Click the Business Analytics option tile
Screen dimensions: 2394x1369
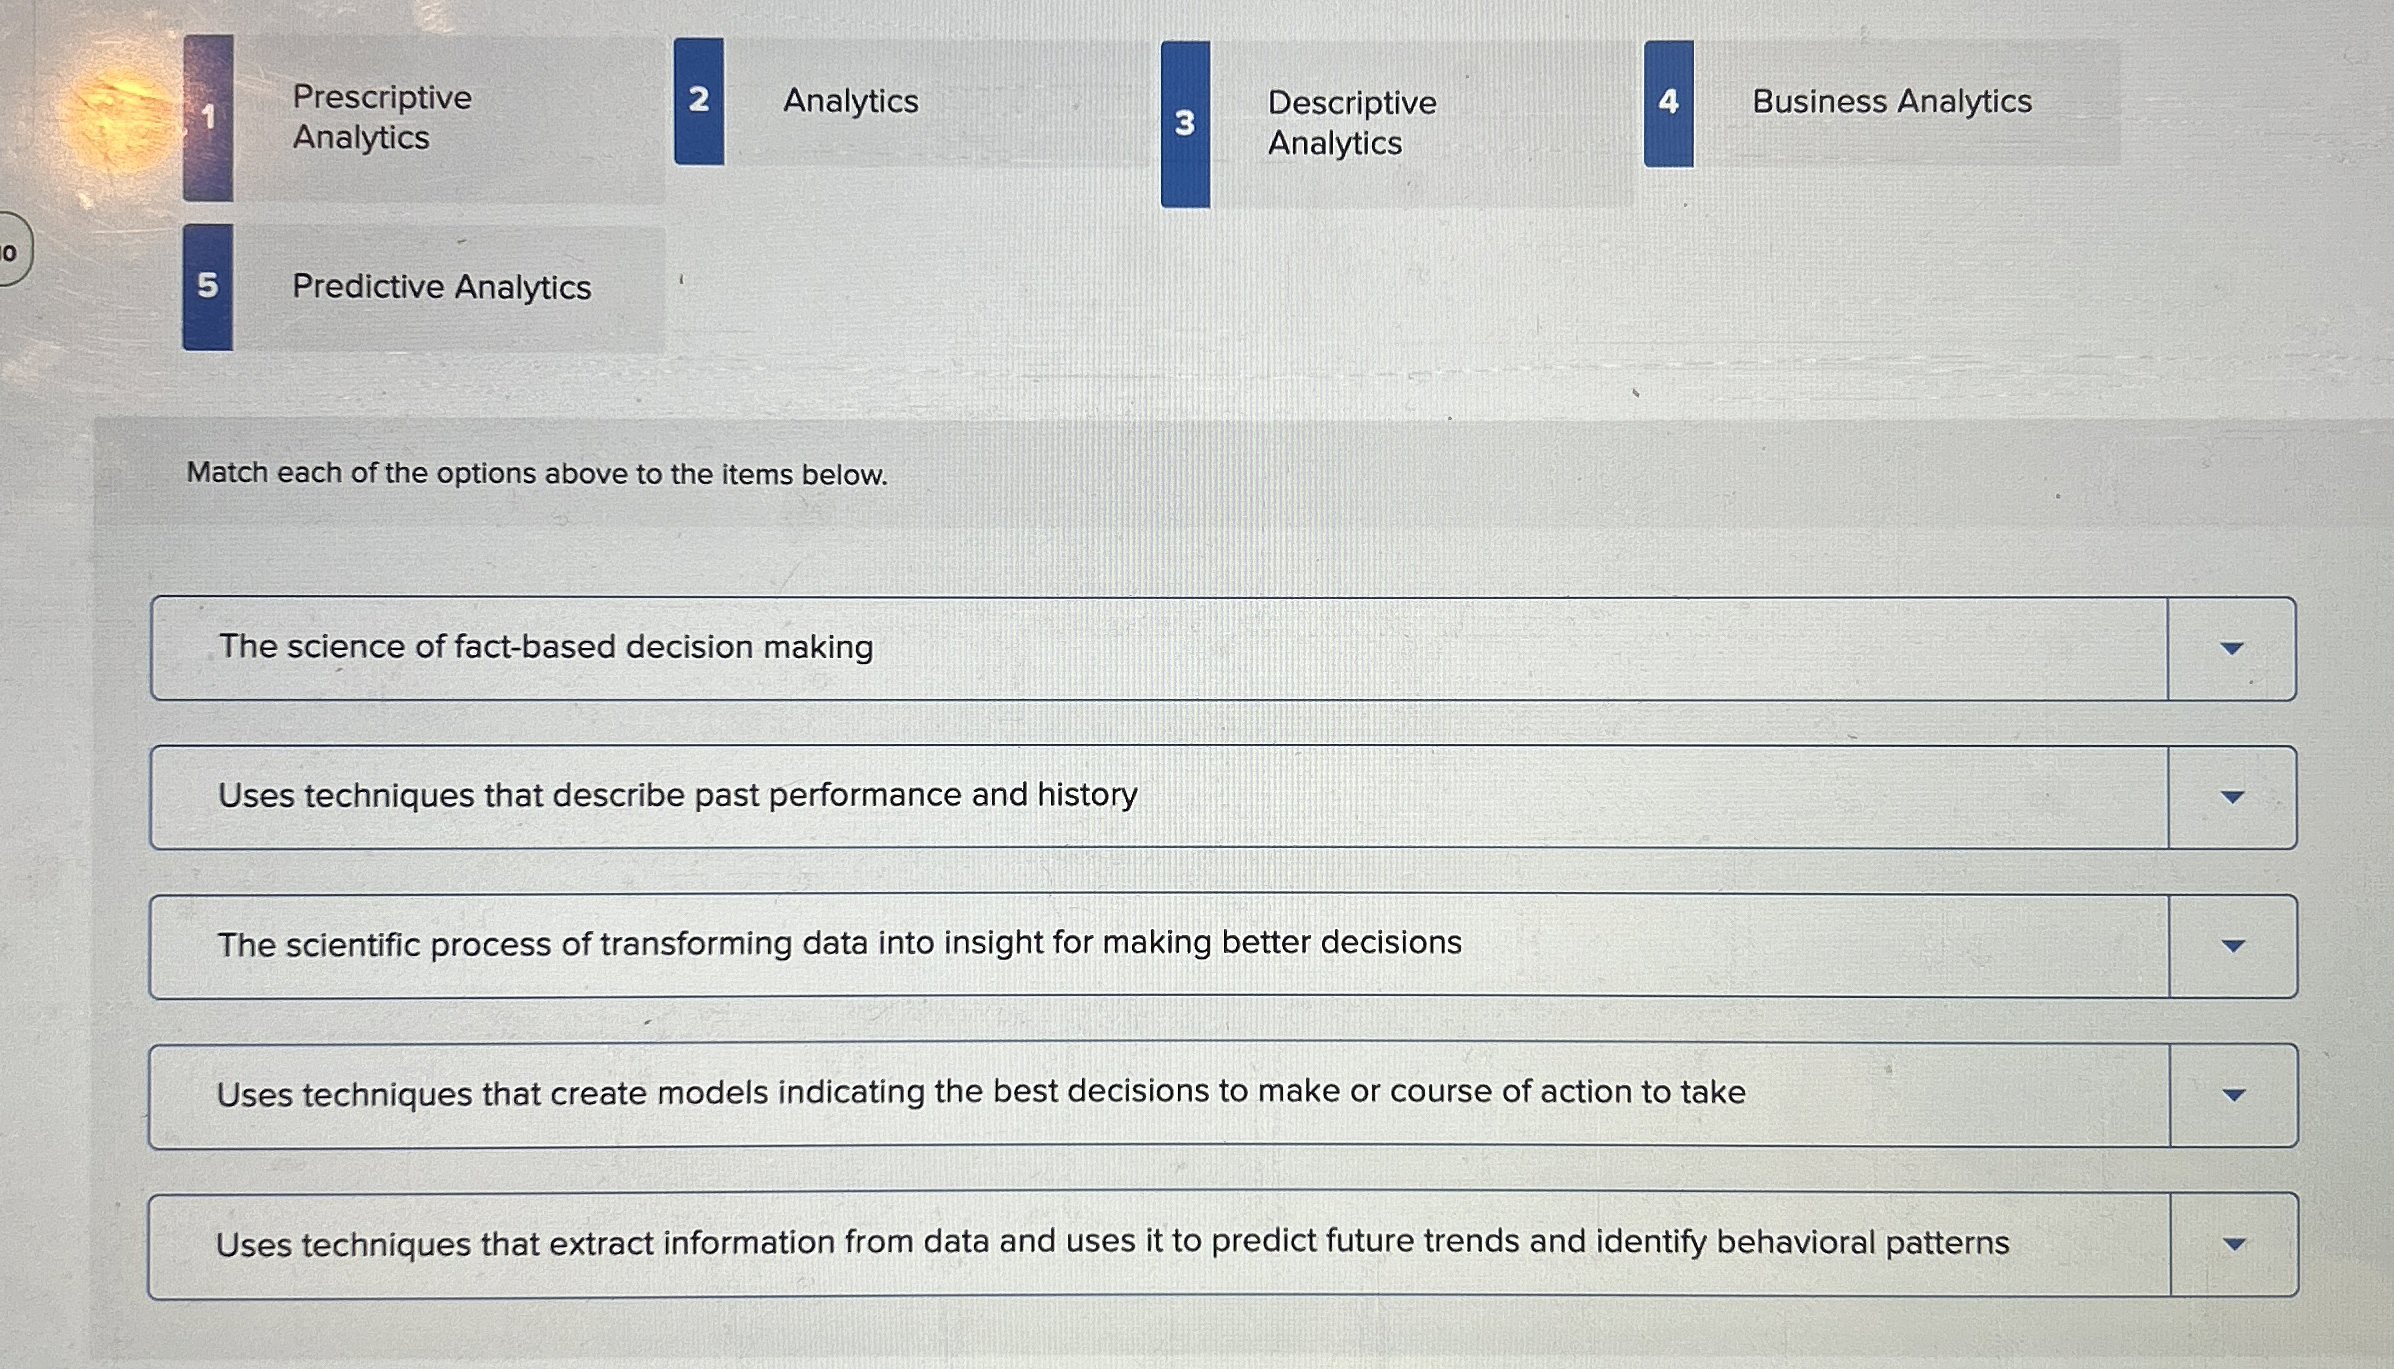pyautogui.click(x=1890, y=100)
